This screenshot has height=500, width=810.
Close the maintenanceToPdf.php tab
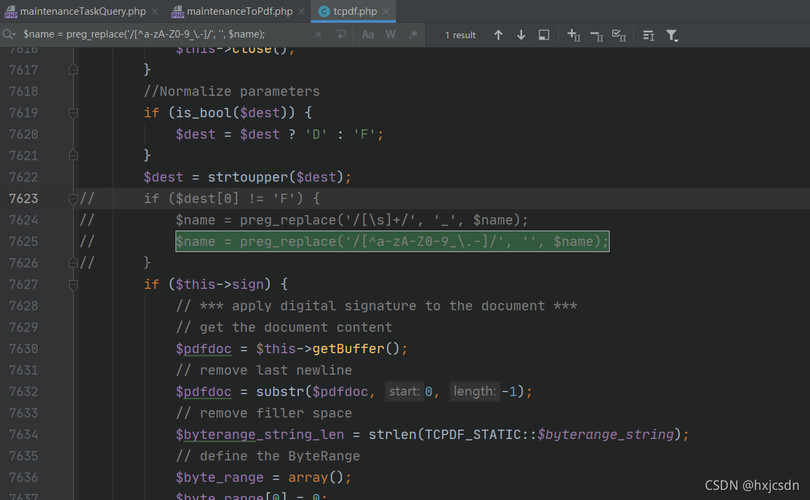(x=301, y=11)
